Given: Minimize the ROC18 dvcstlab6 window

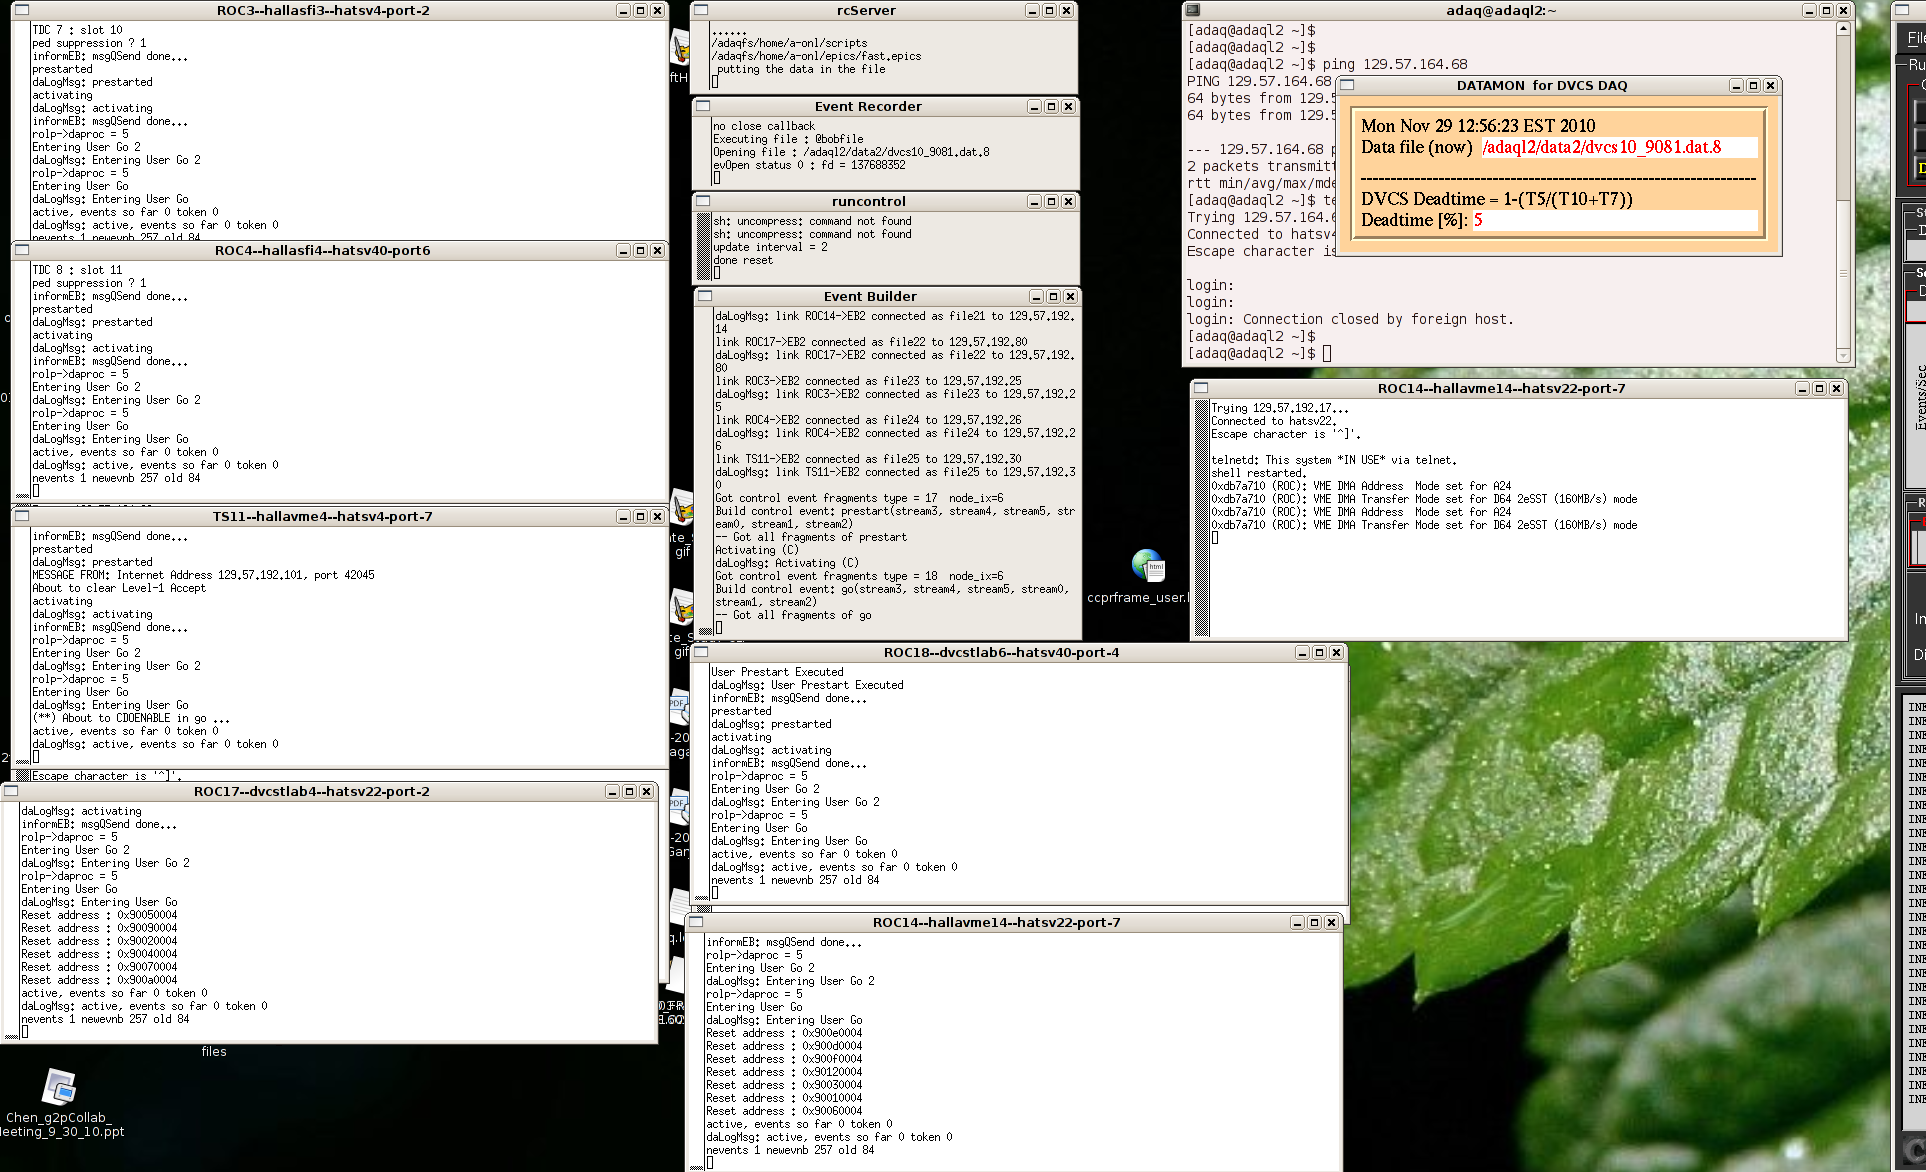Looking at the screenshot, I should (1302, 652).
